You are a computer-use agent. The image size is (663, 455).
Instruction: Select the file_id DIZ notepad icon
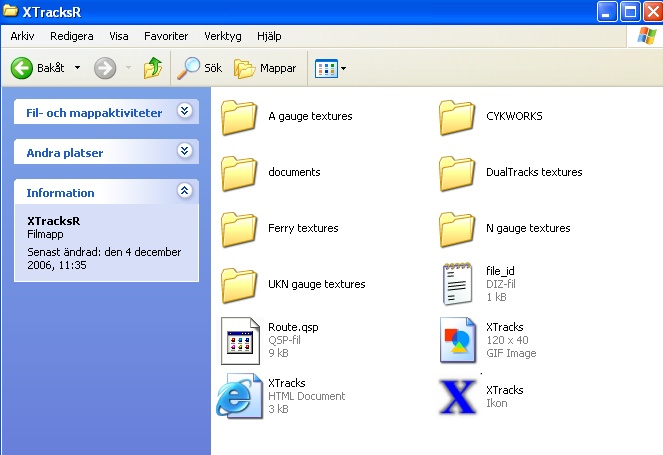(x=457, y=284)
